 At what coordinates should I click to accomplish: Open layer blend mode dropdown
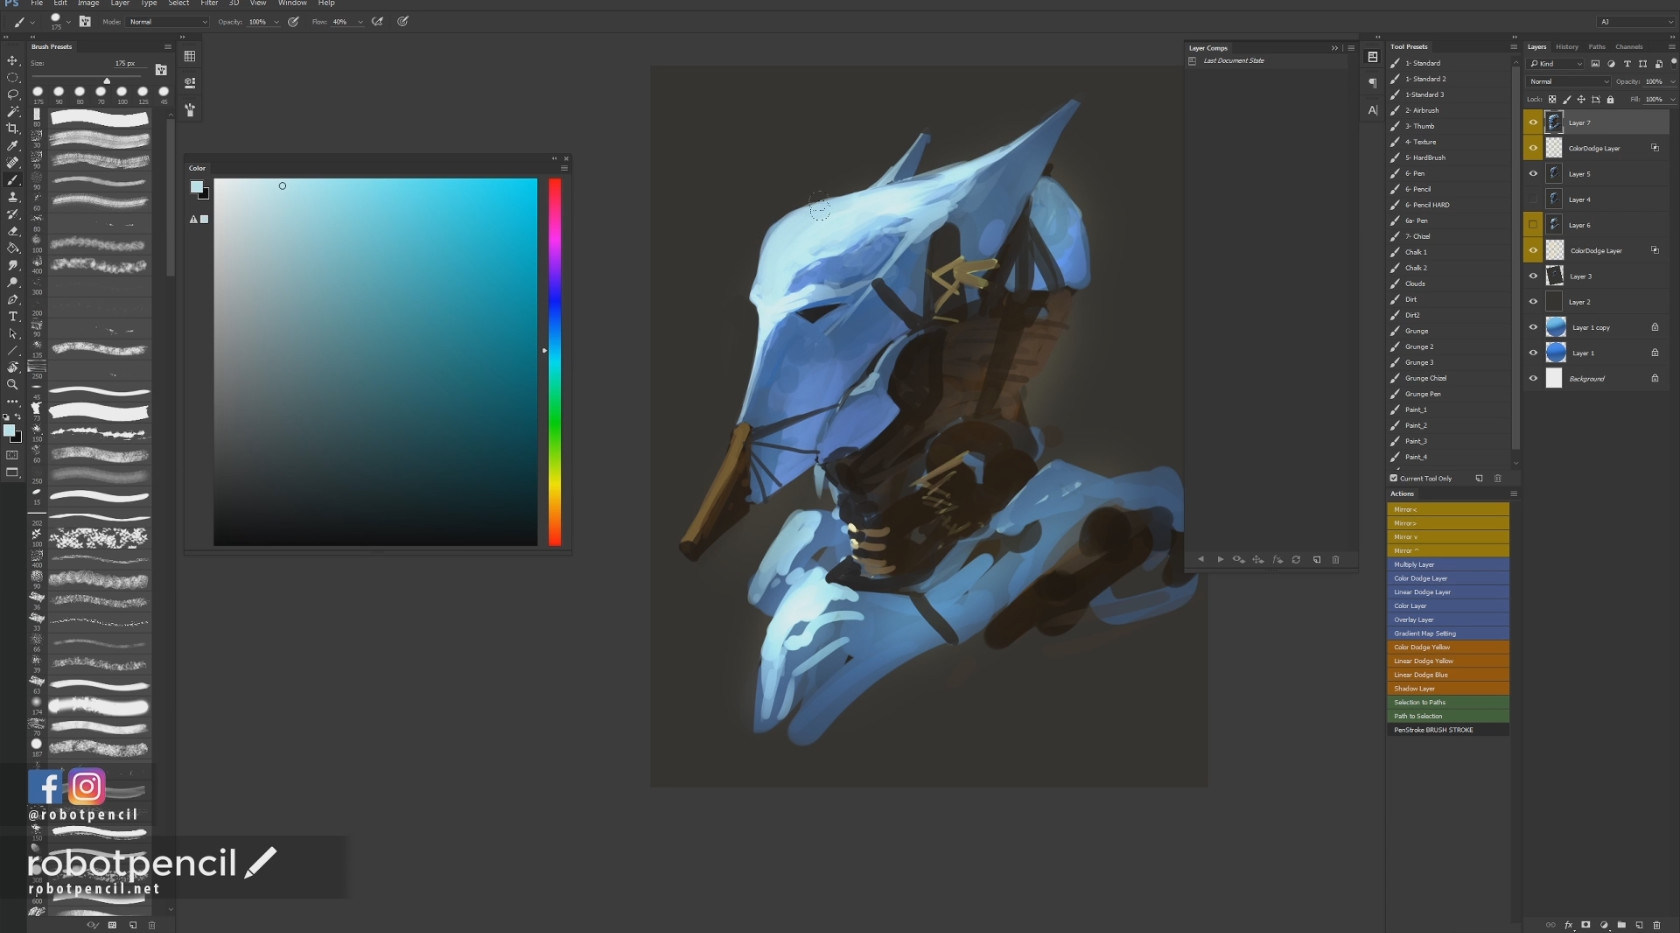coord(1569,81)
